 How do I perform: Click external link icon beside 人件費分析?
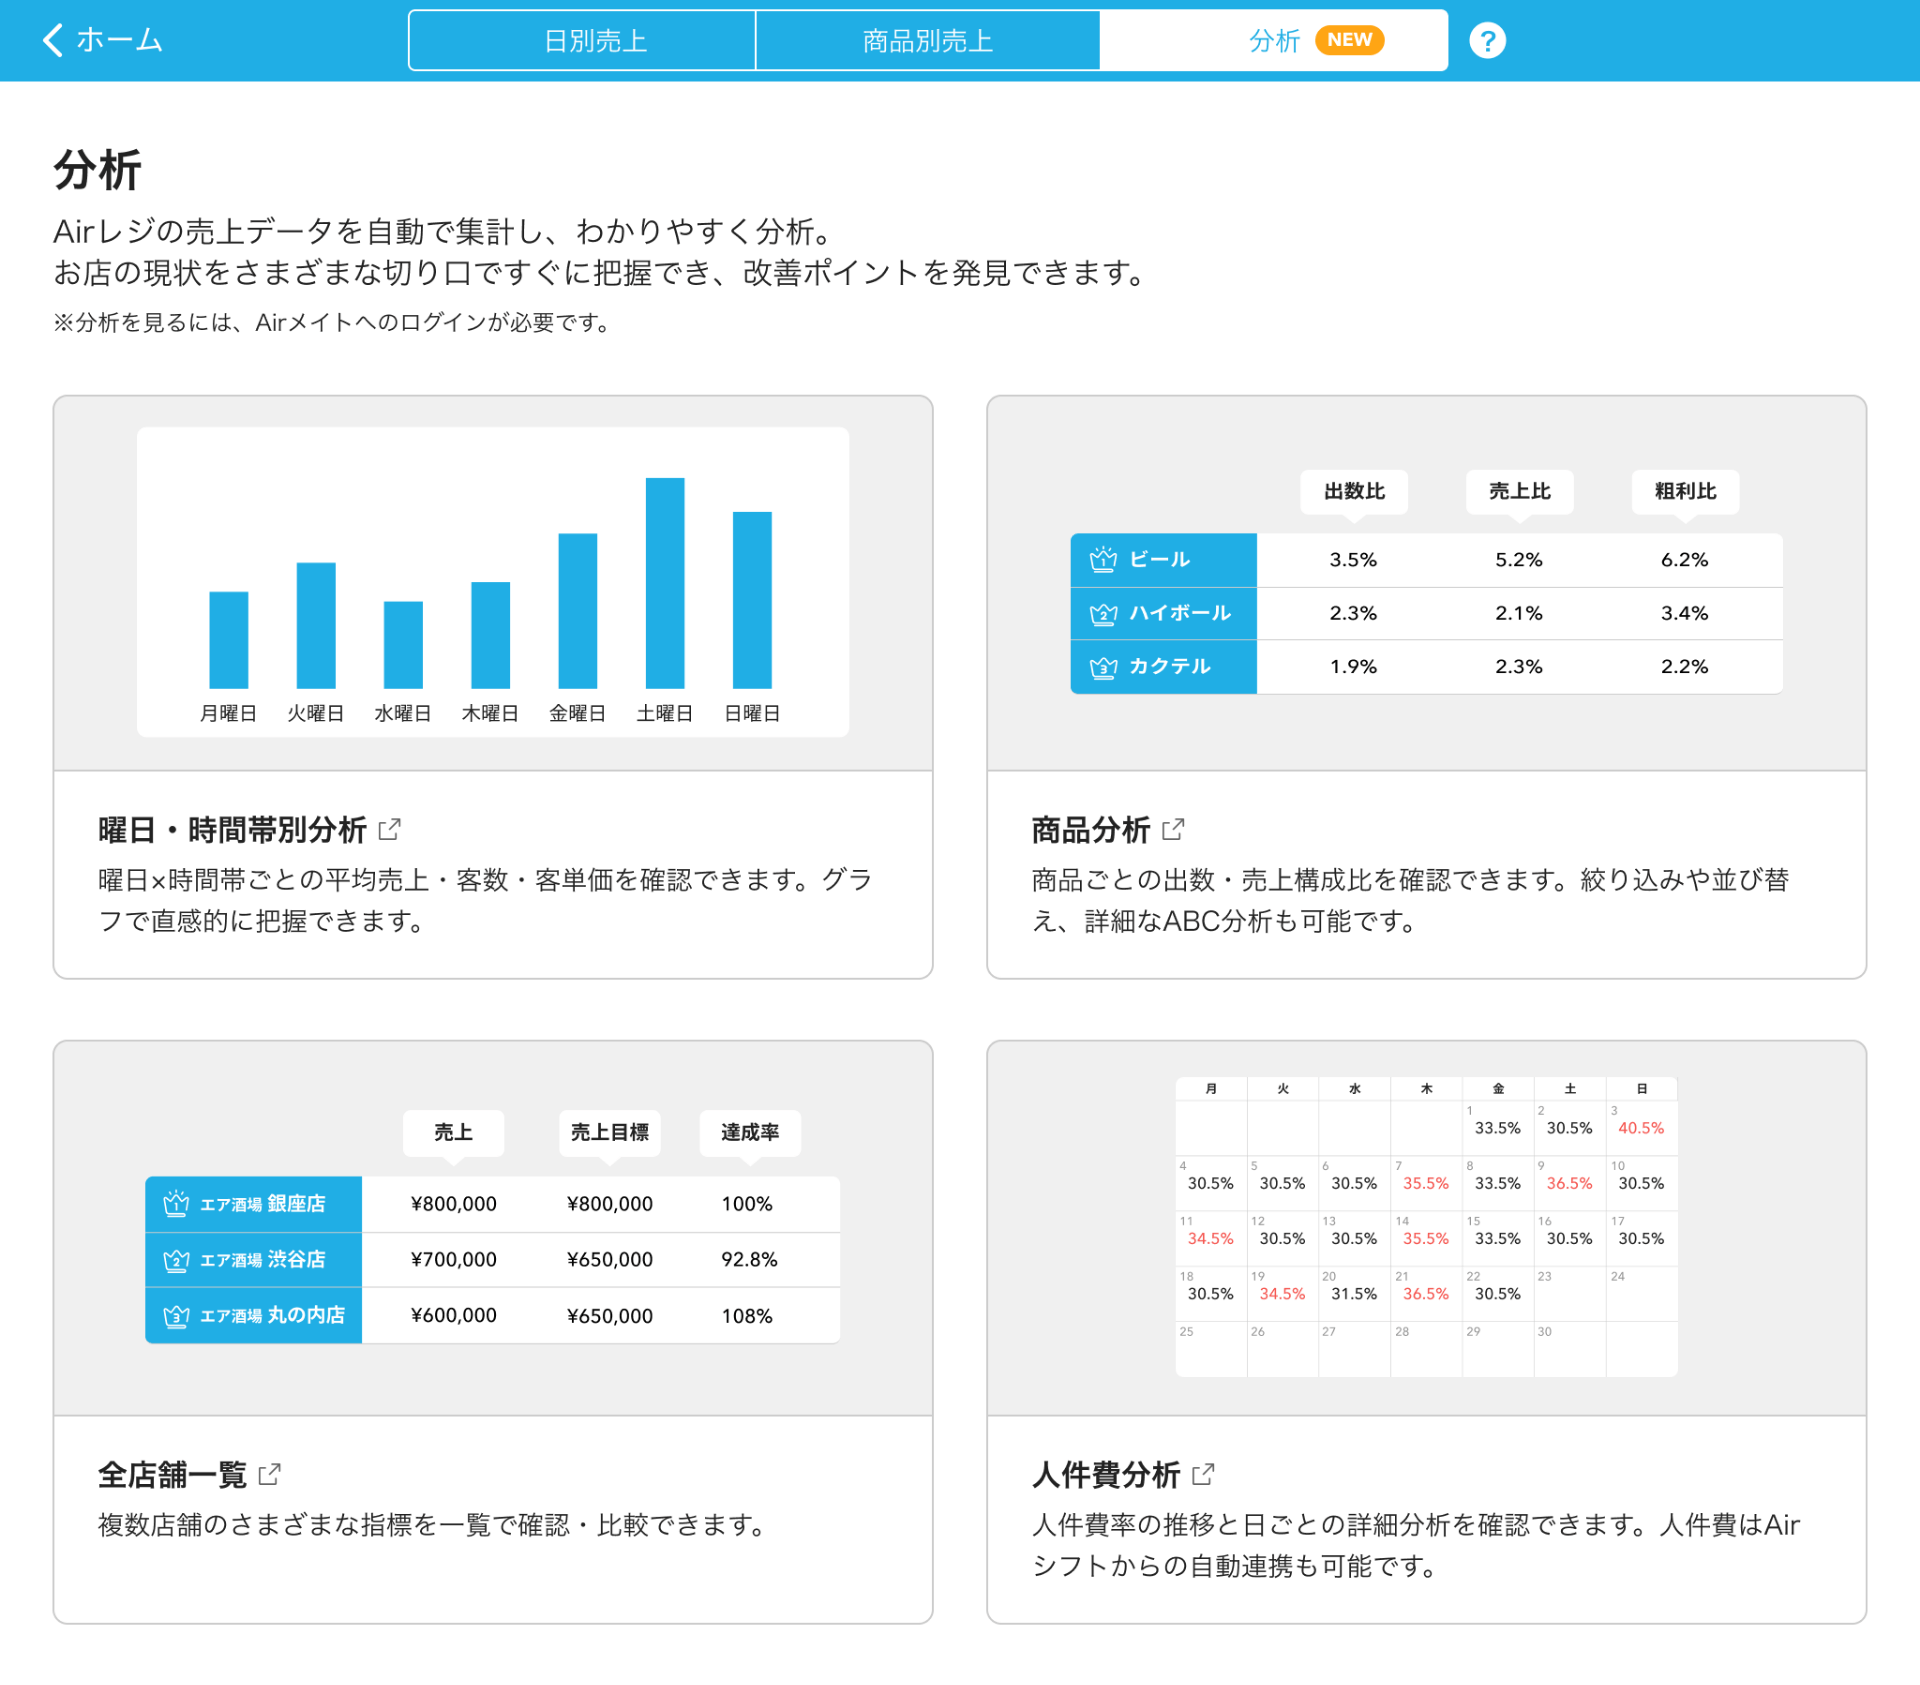coord(1203,1474)
